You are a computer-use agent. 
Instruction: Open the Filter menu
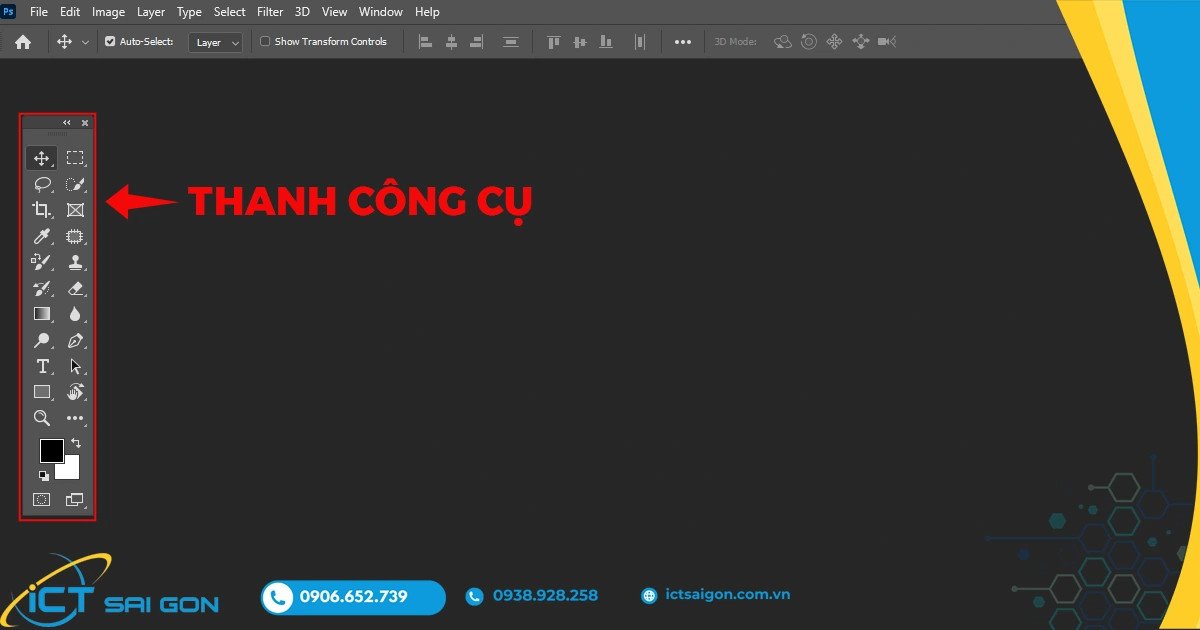[269, 12]
